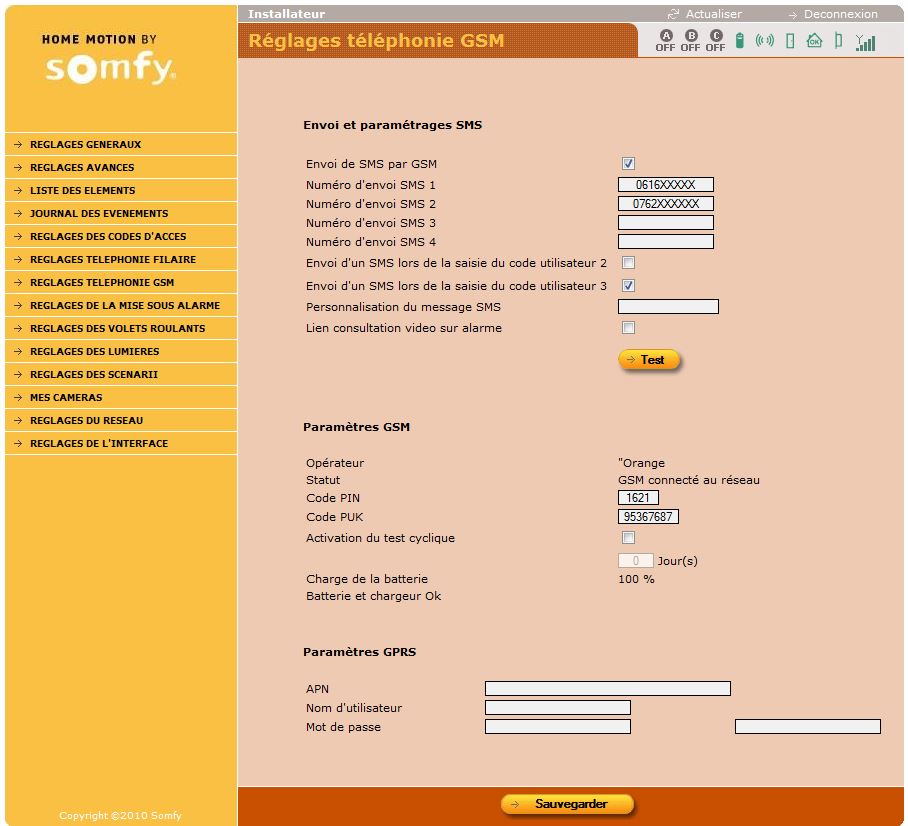The image size is (908, 826).
Task: Click the GSM signal strength bars icon
Action: (x=866, y=42)
